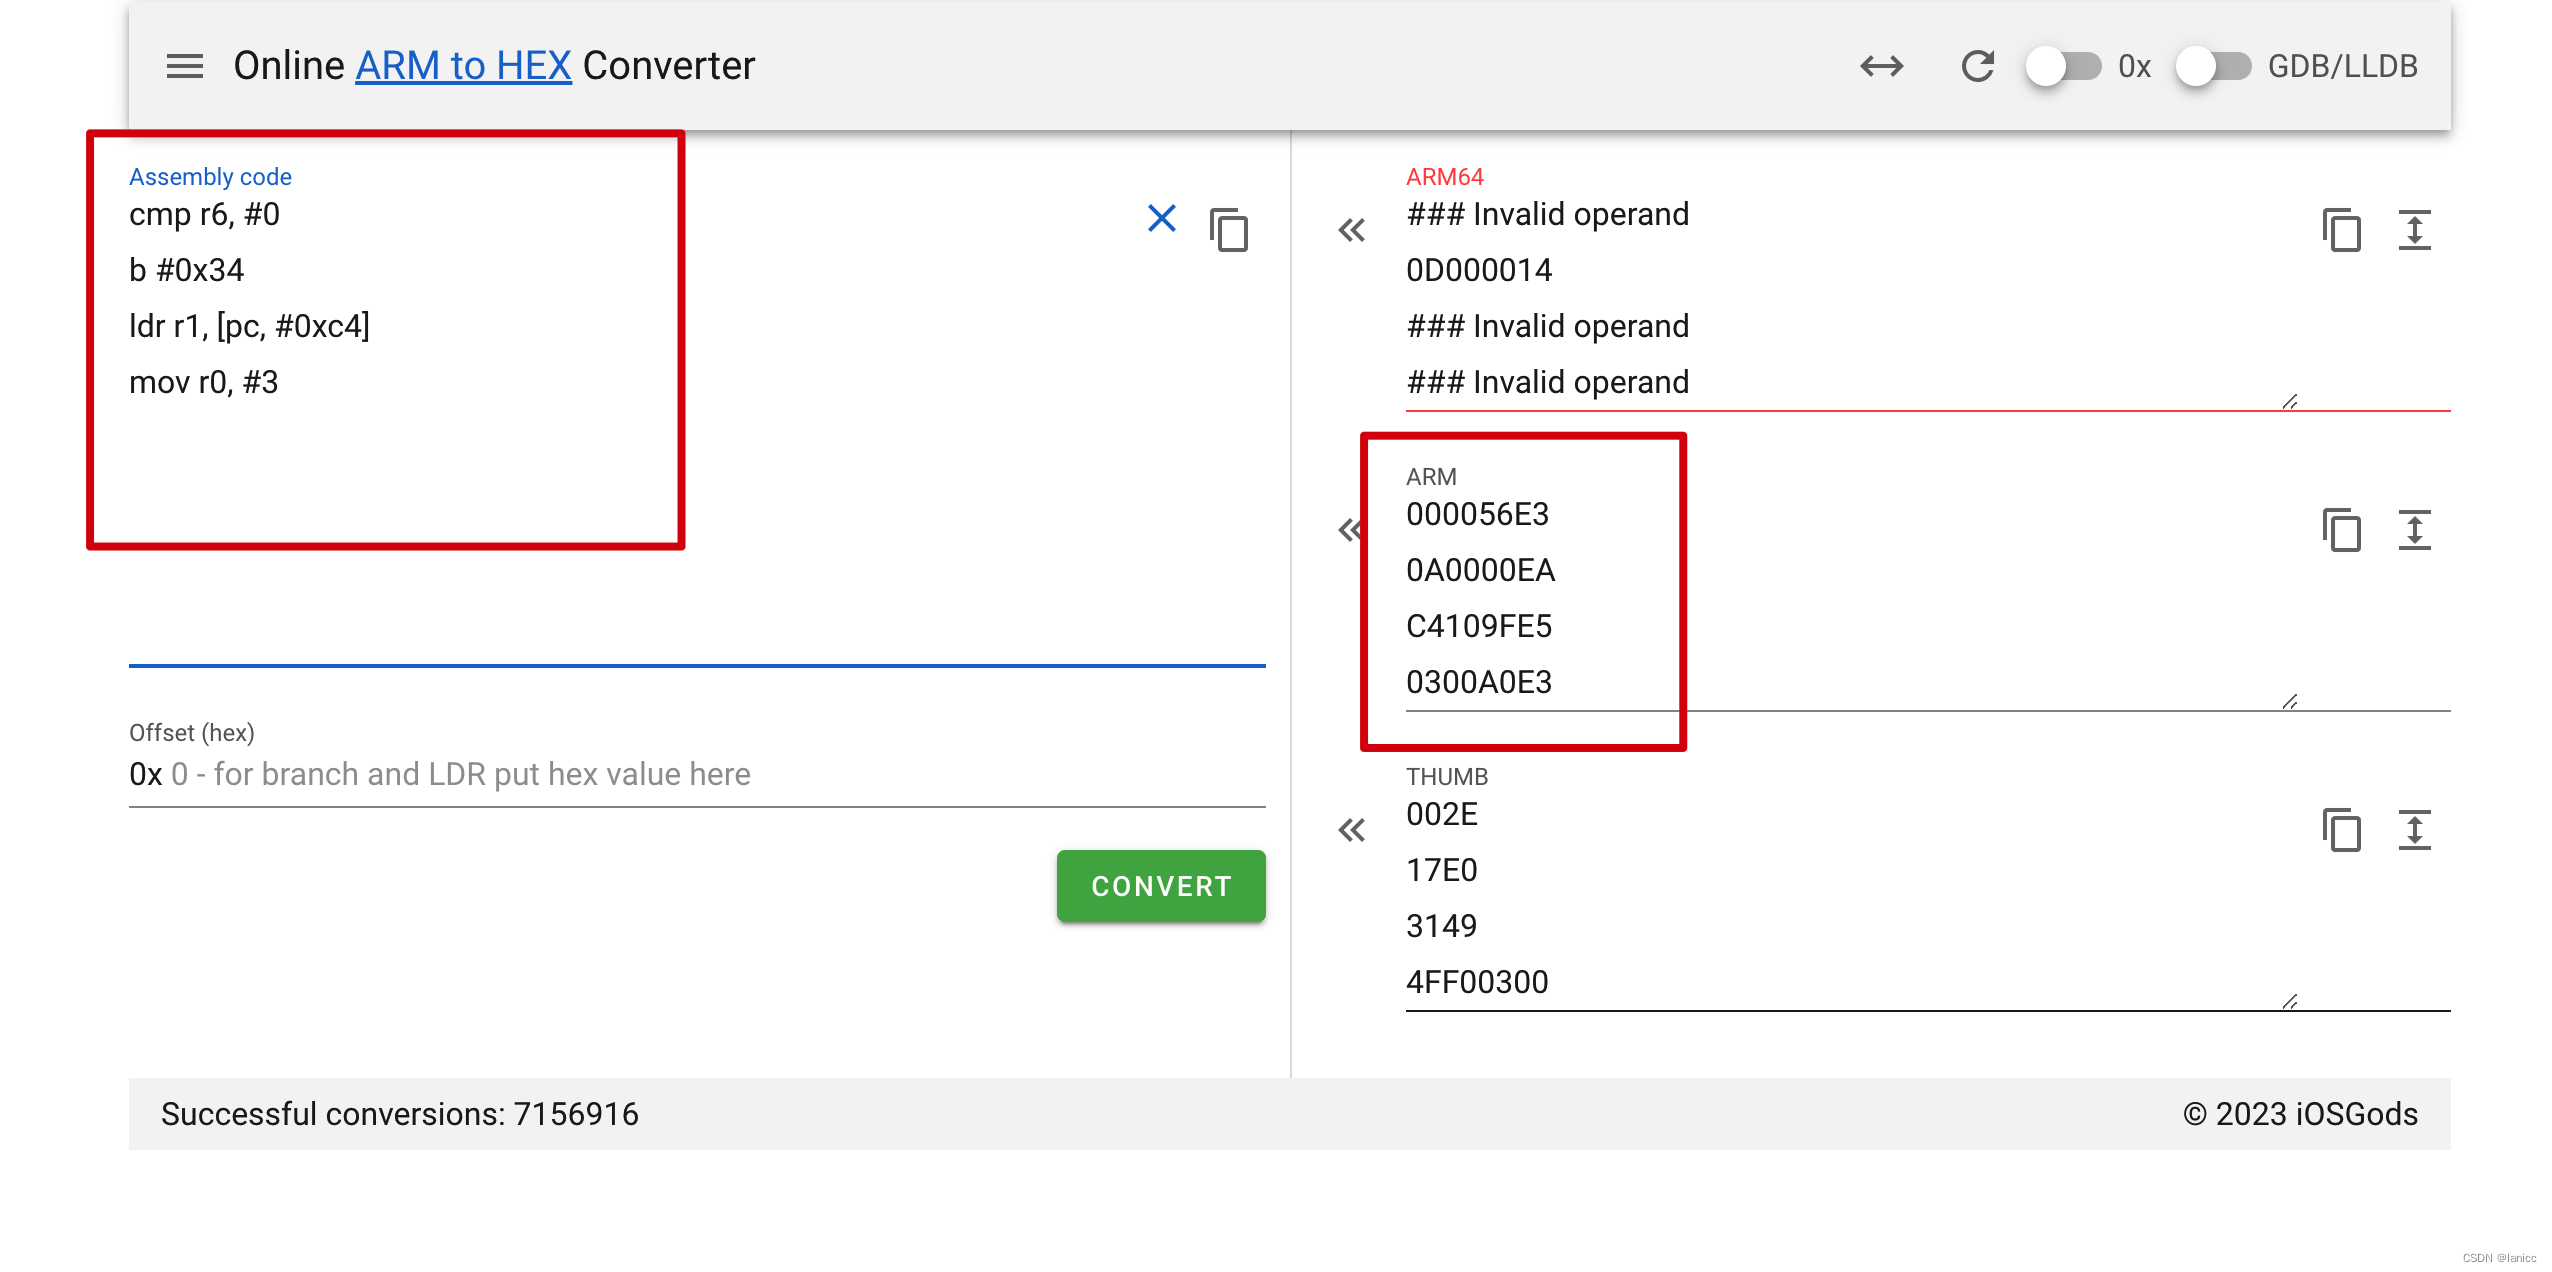
Task: Expand the THUMB output box height
Action: [x=2414, y=830]
